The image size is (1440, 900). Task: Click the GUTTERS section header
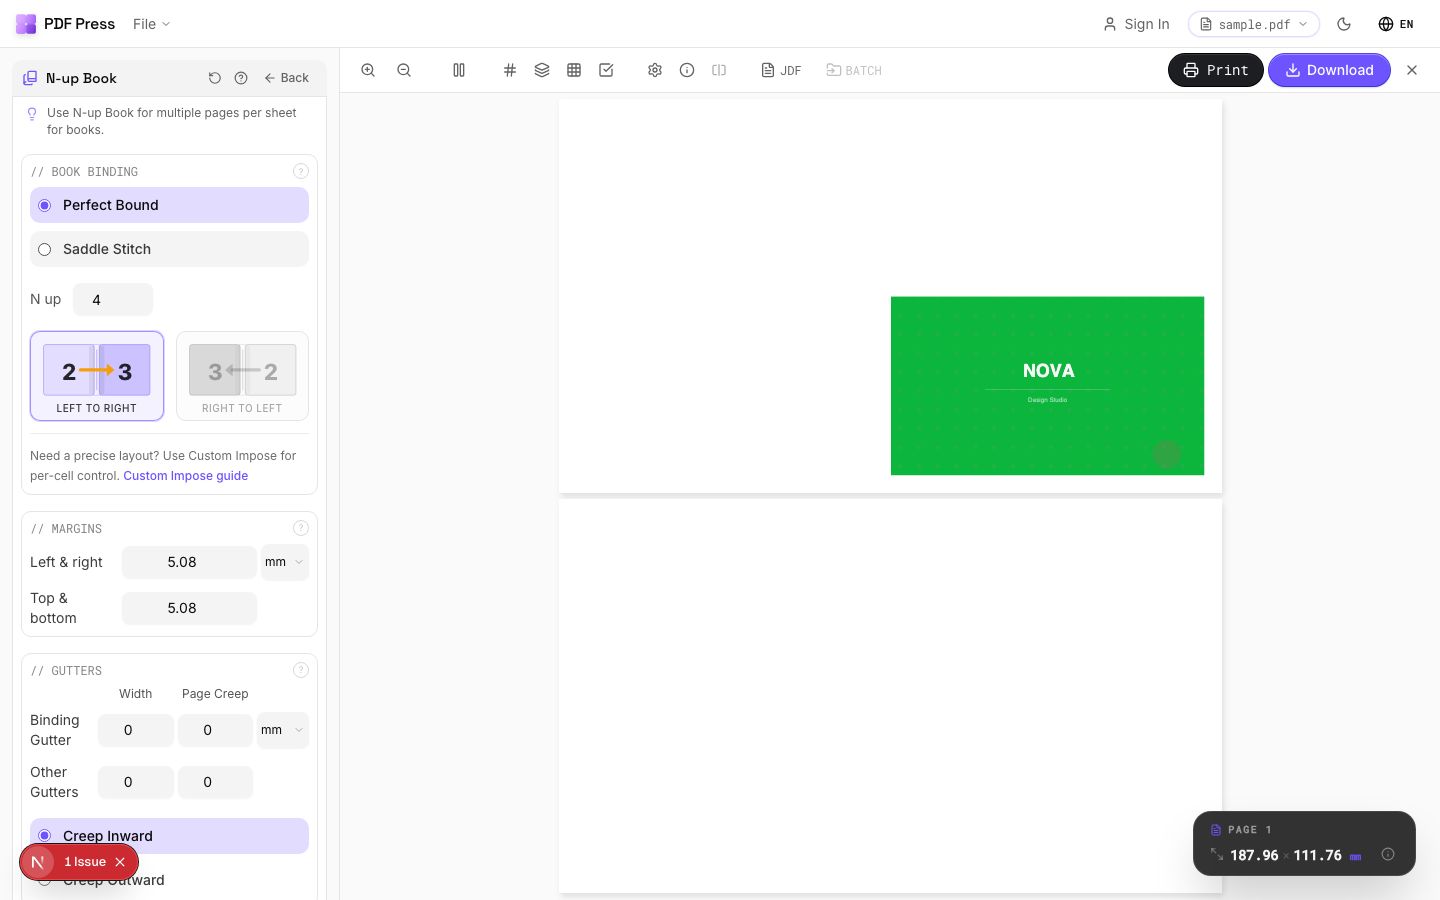point(66,671)
